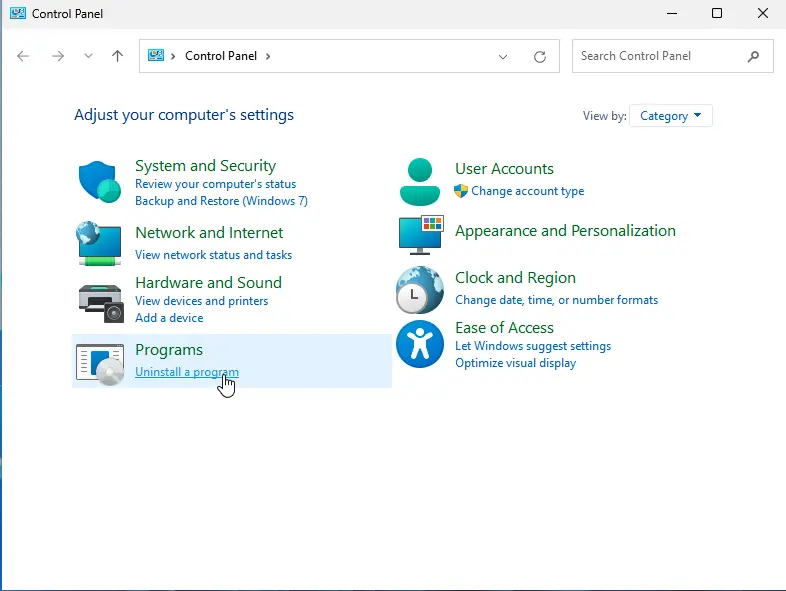Open Backup and Restore (Windows 7)
This screenshot has width=786, height=591.
[221, 201]
